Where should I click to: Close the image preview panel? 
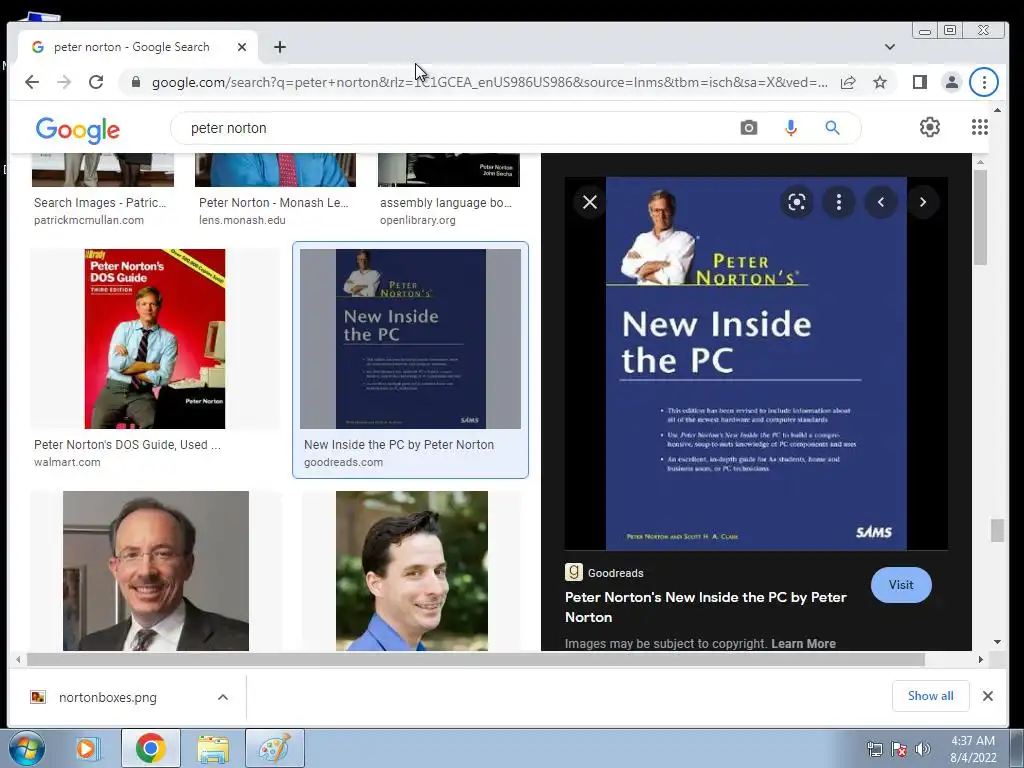[590, 202]
